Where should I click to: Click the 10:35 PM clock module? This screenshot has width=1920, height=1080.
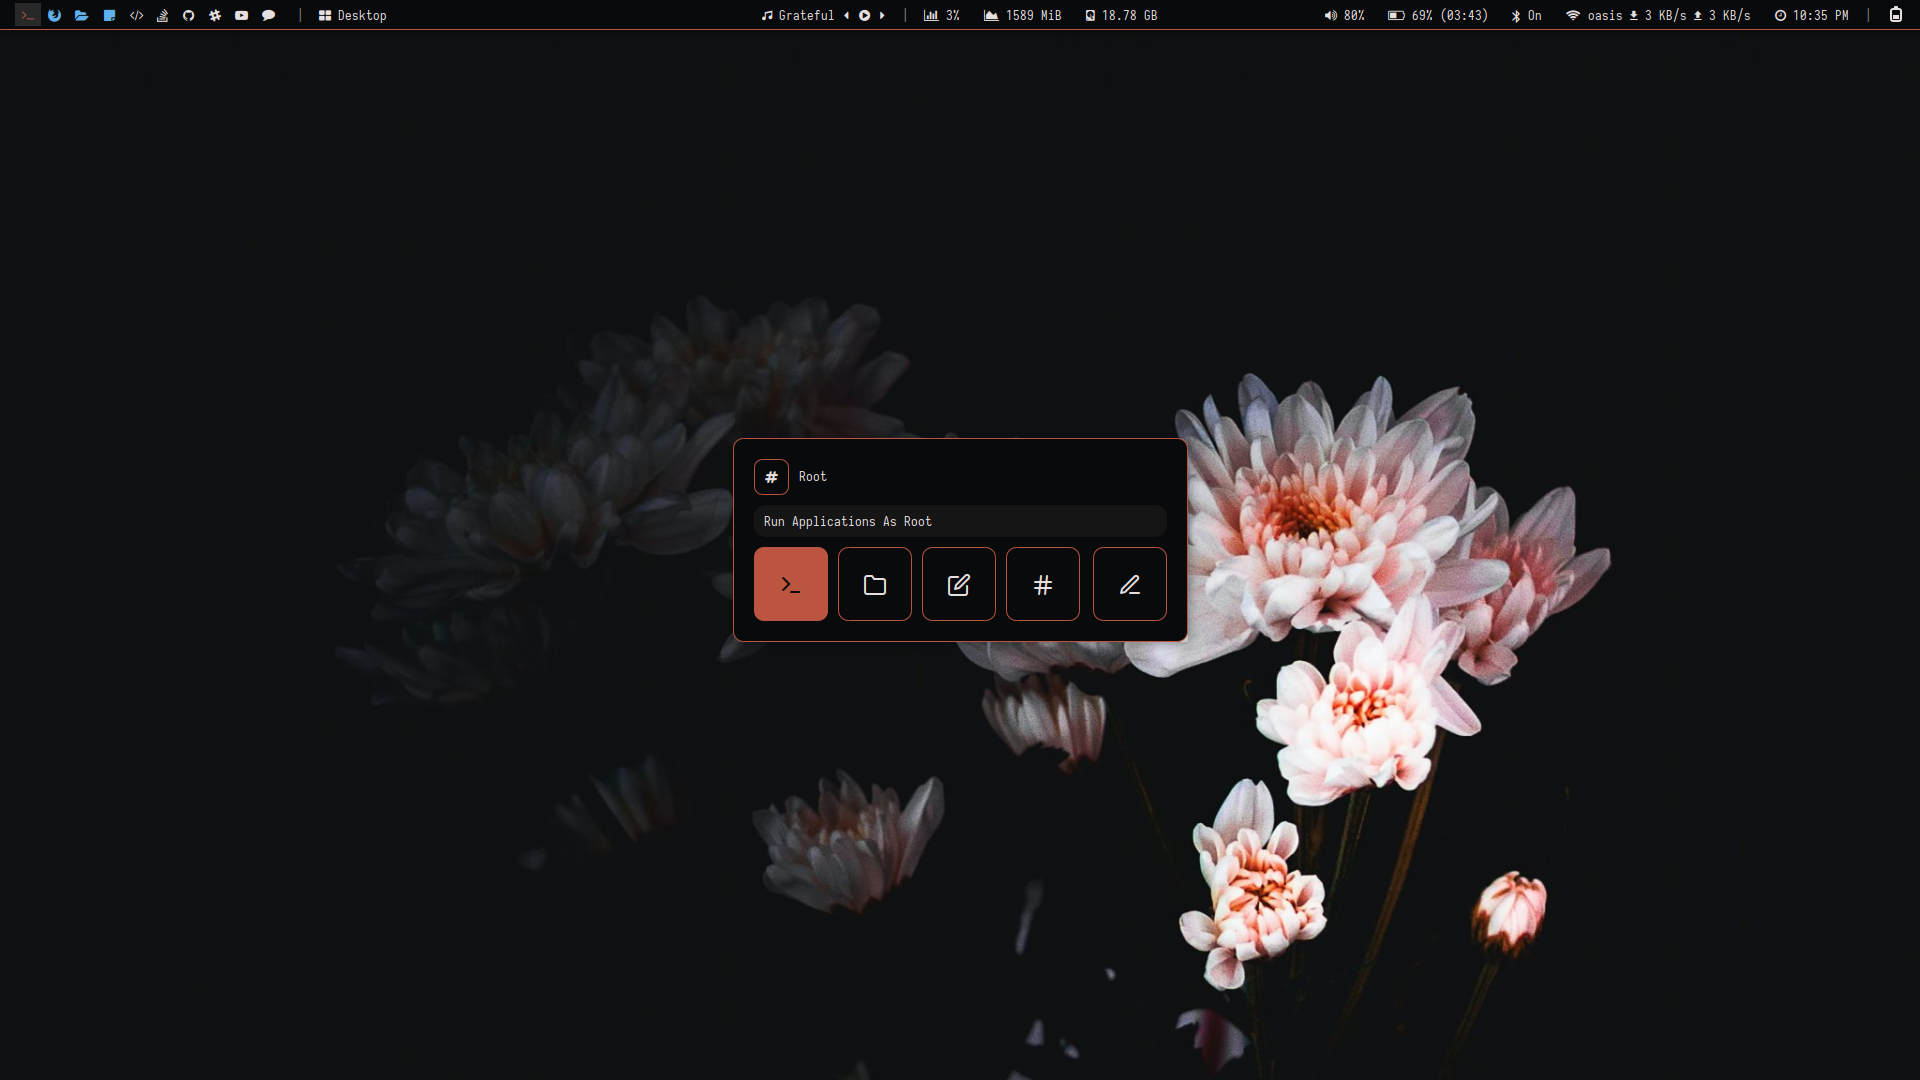pos(1811,15)
